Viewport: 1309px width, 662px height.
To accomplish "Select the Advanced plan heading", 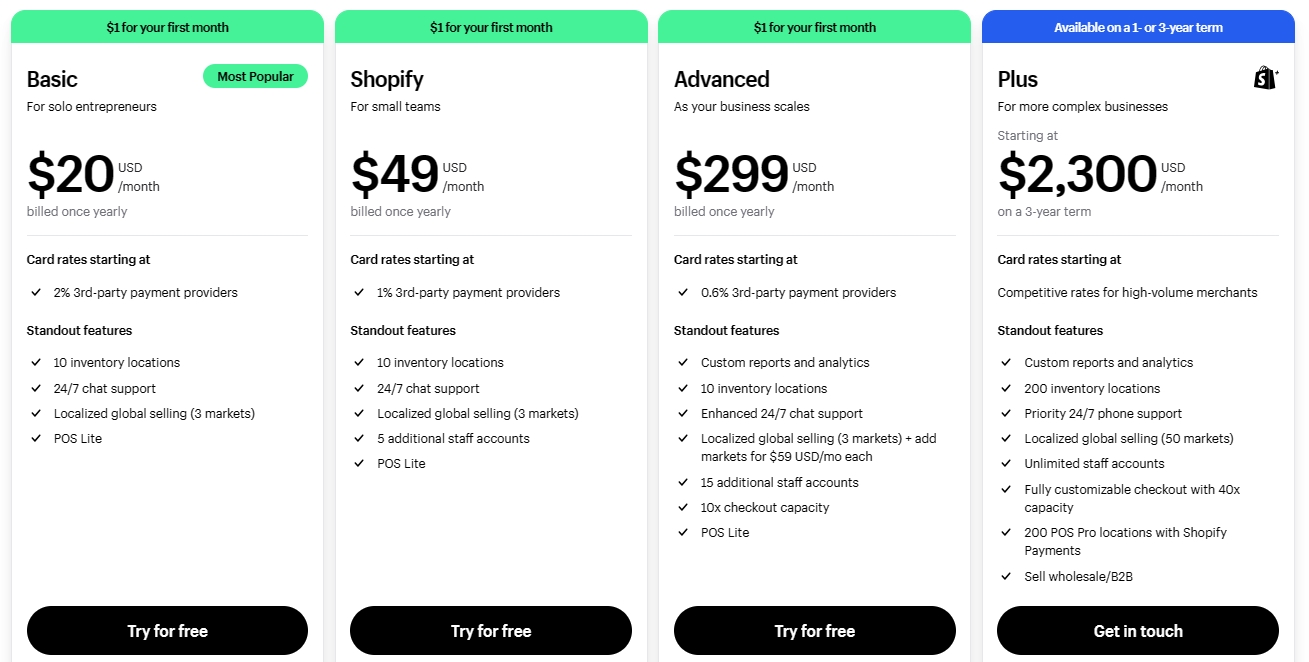I will tap(721, 79).
